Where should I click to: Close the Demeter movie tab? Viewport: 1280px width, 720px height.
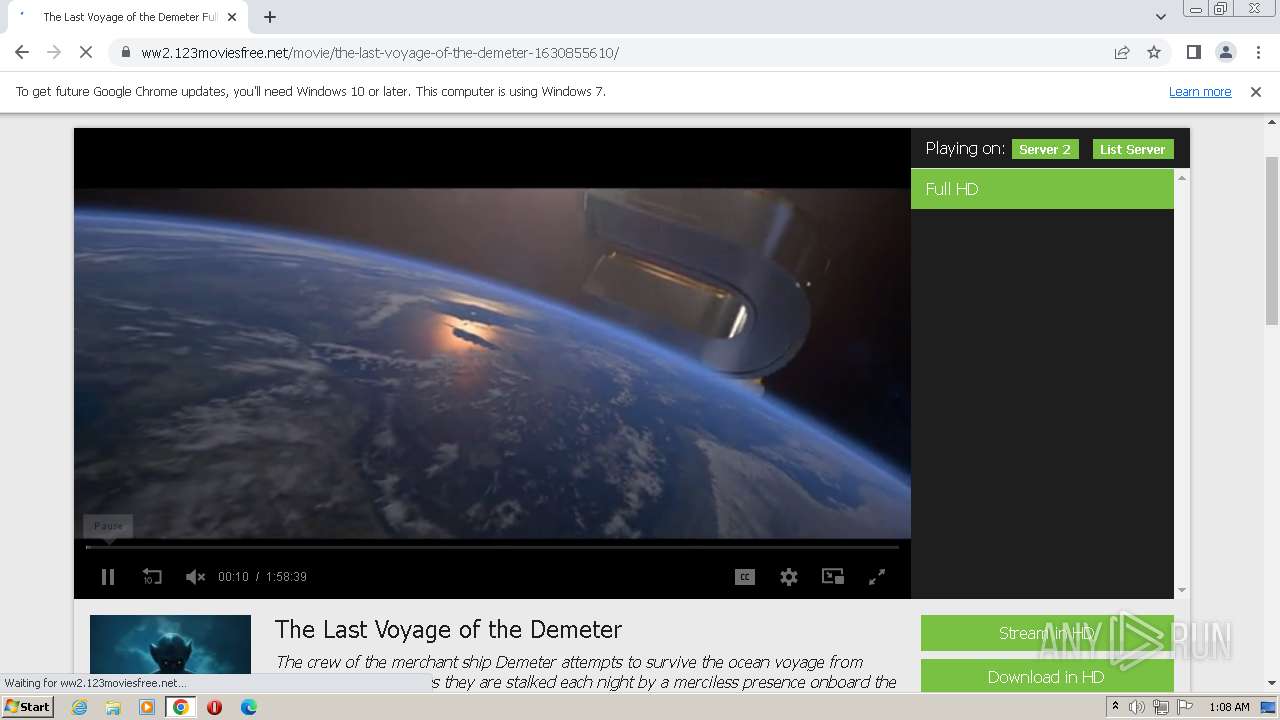(x=231, y=17)
